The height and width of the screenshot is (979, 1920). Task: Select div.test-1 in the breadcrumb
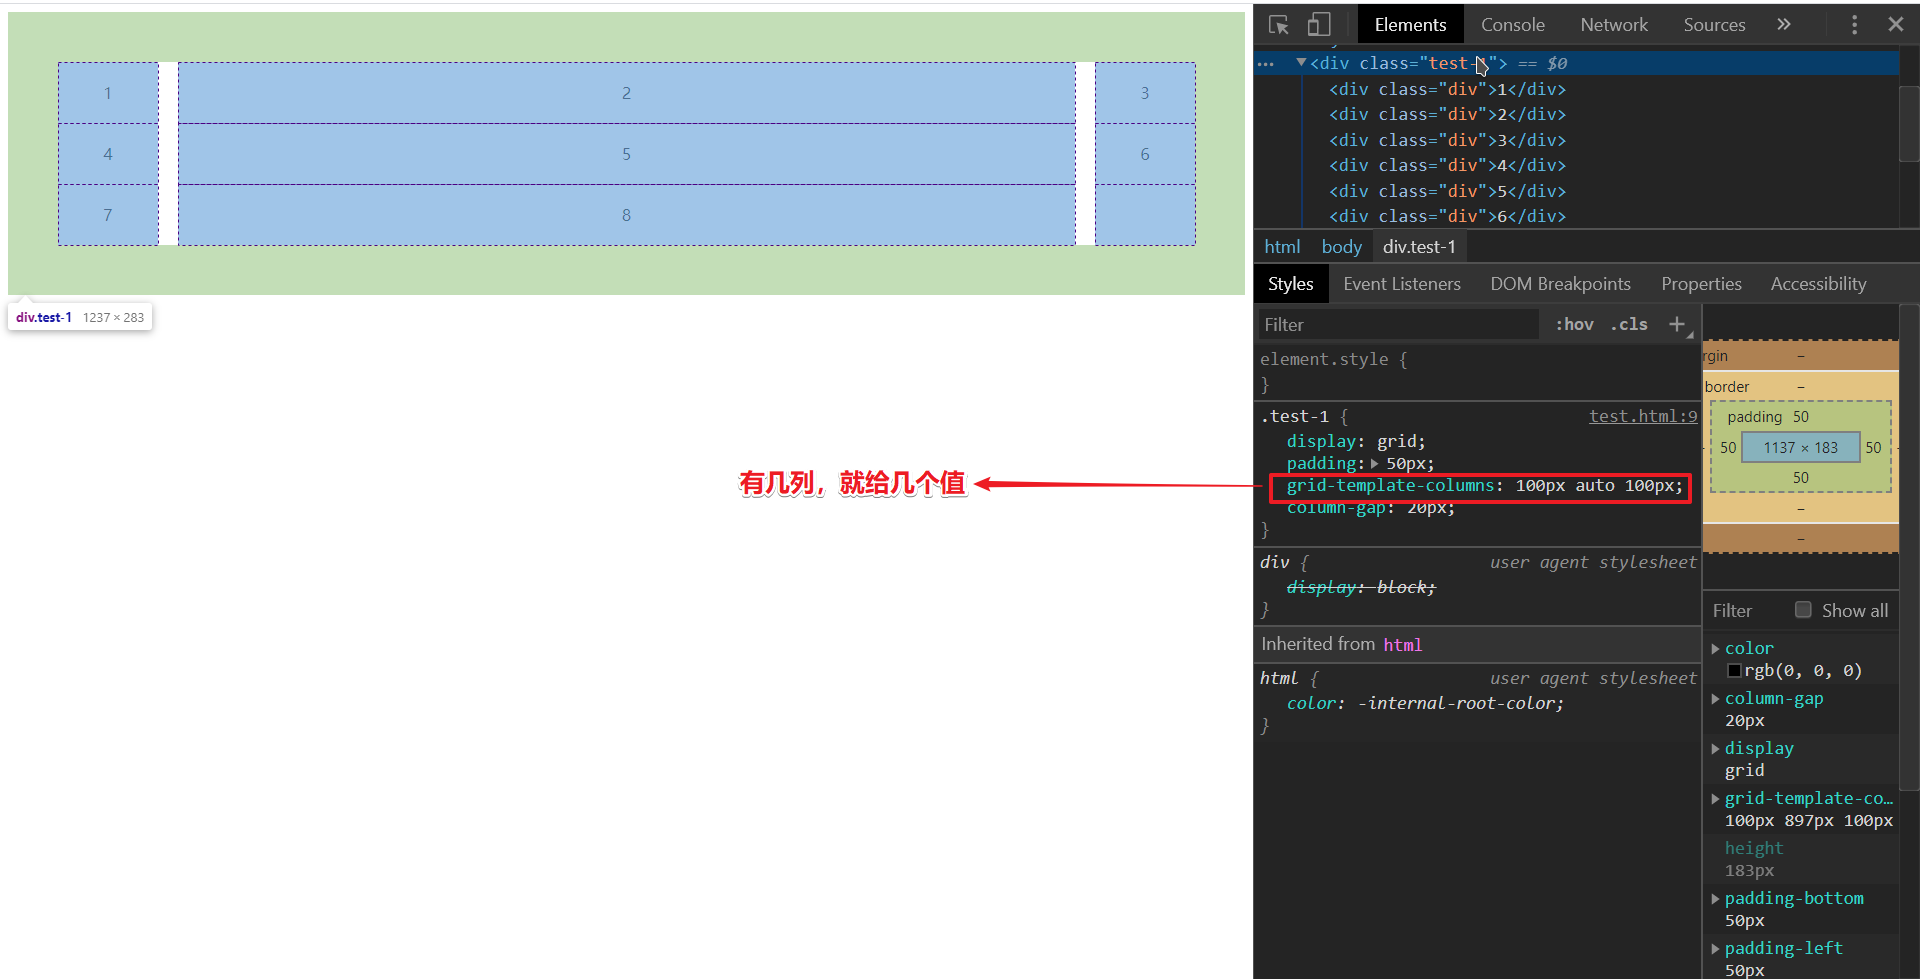pos(1419,247)
